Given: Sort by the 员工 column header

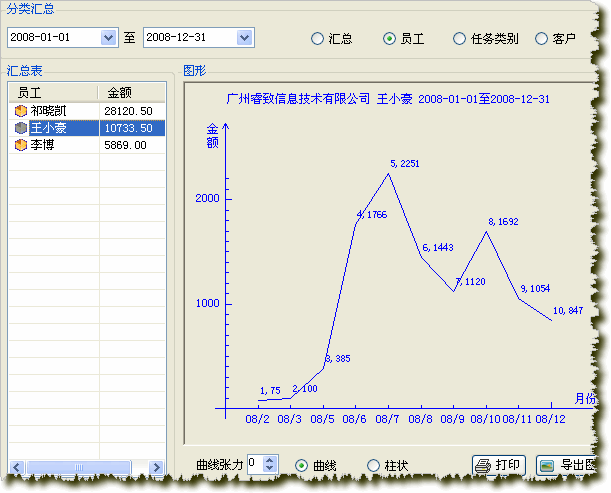Looking at the screenshot, I should coord(53,92).
